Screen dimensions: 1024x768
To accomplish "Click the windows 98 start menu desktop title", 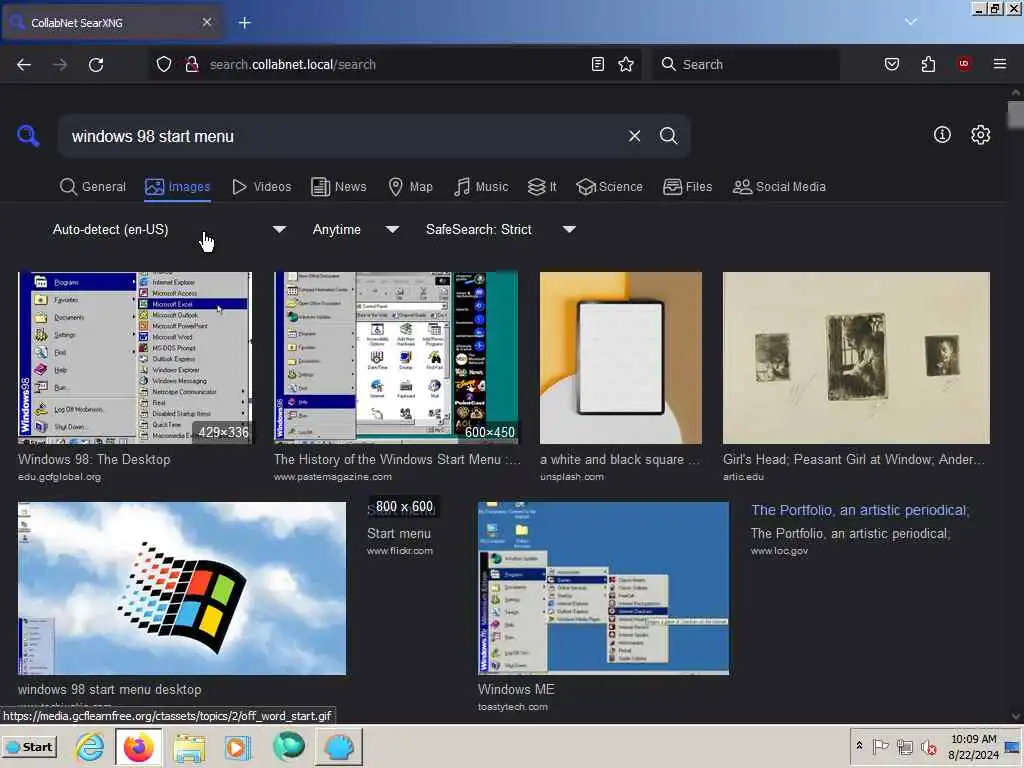I will 110,689.
